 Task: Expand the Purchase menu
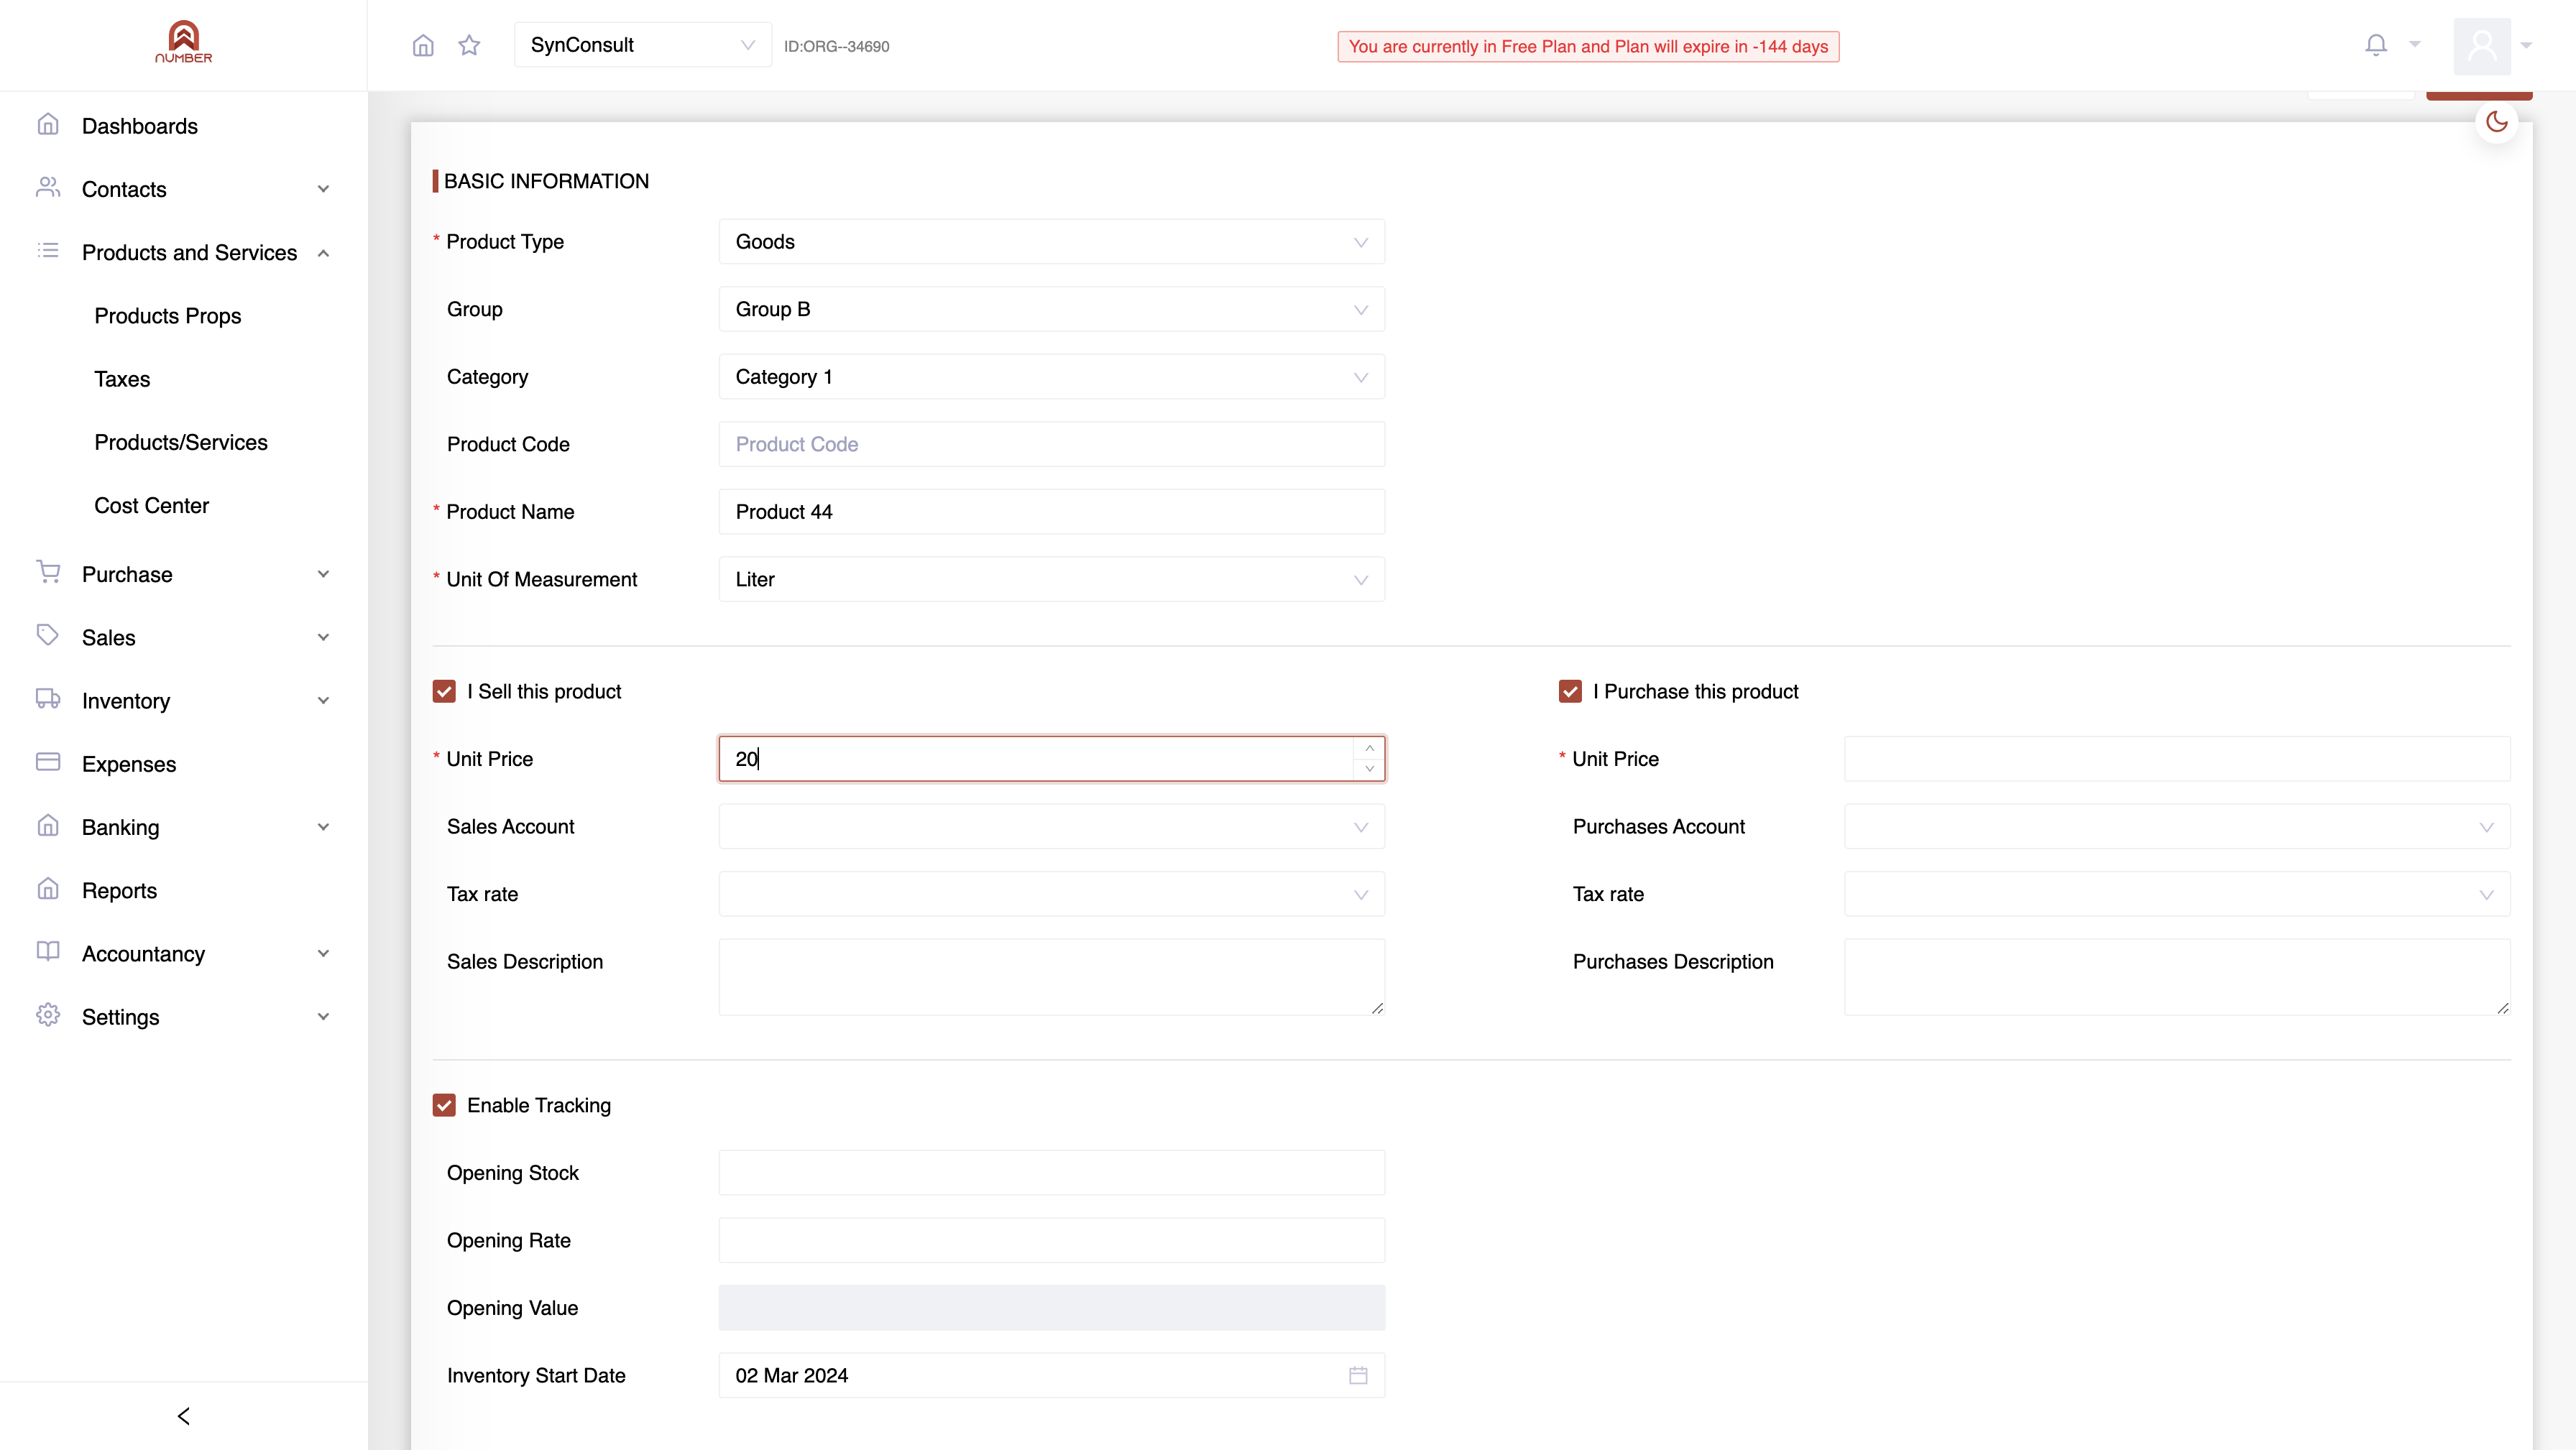click(x=184, y=574)
